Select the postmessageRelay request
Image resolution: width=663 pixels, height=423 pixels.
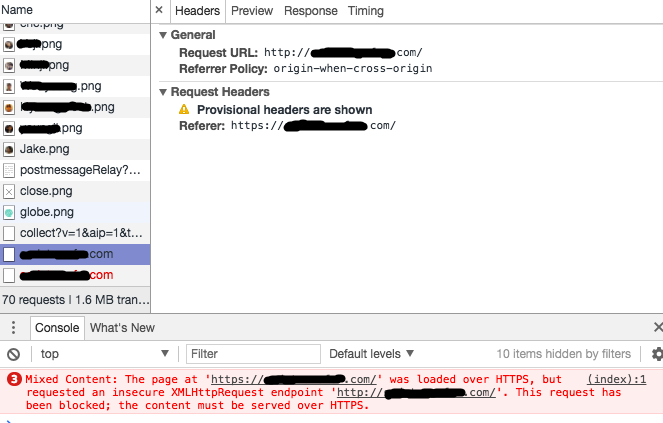(x=75, y=170)
